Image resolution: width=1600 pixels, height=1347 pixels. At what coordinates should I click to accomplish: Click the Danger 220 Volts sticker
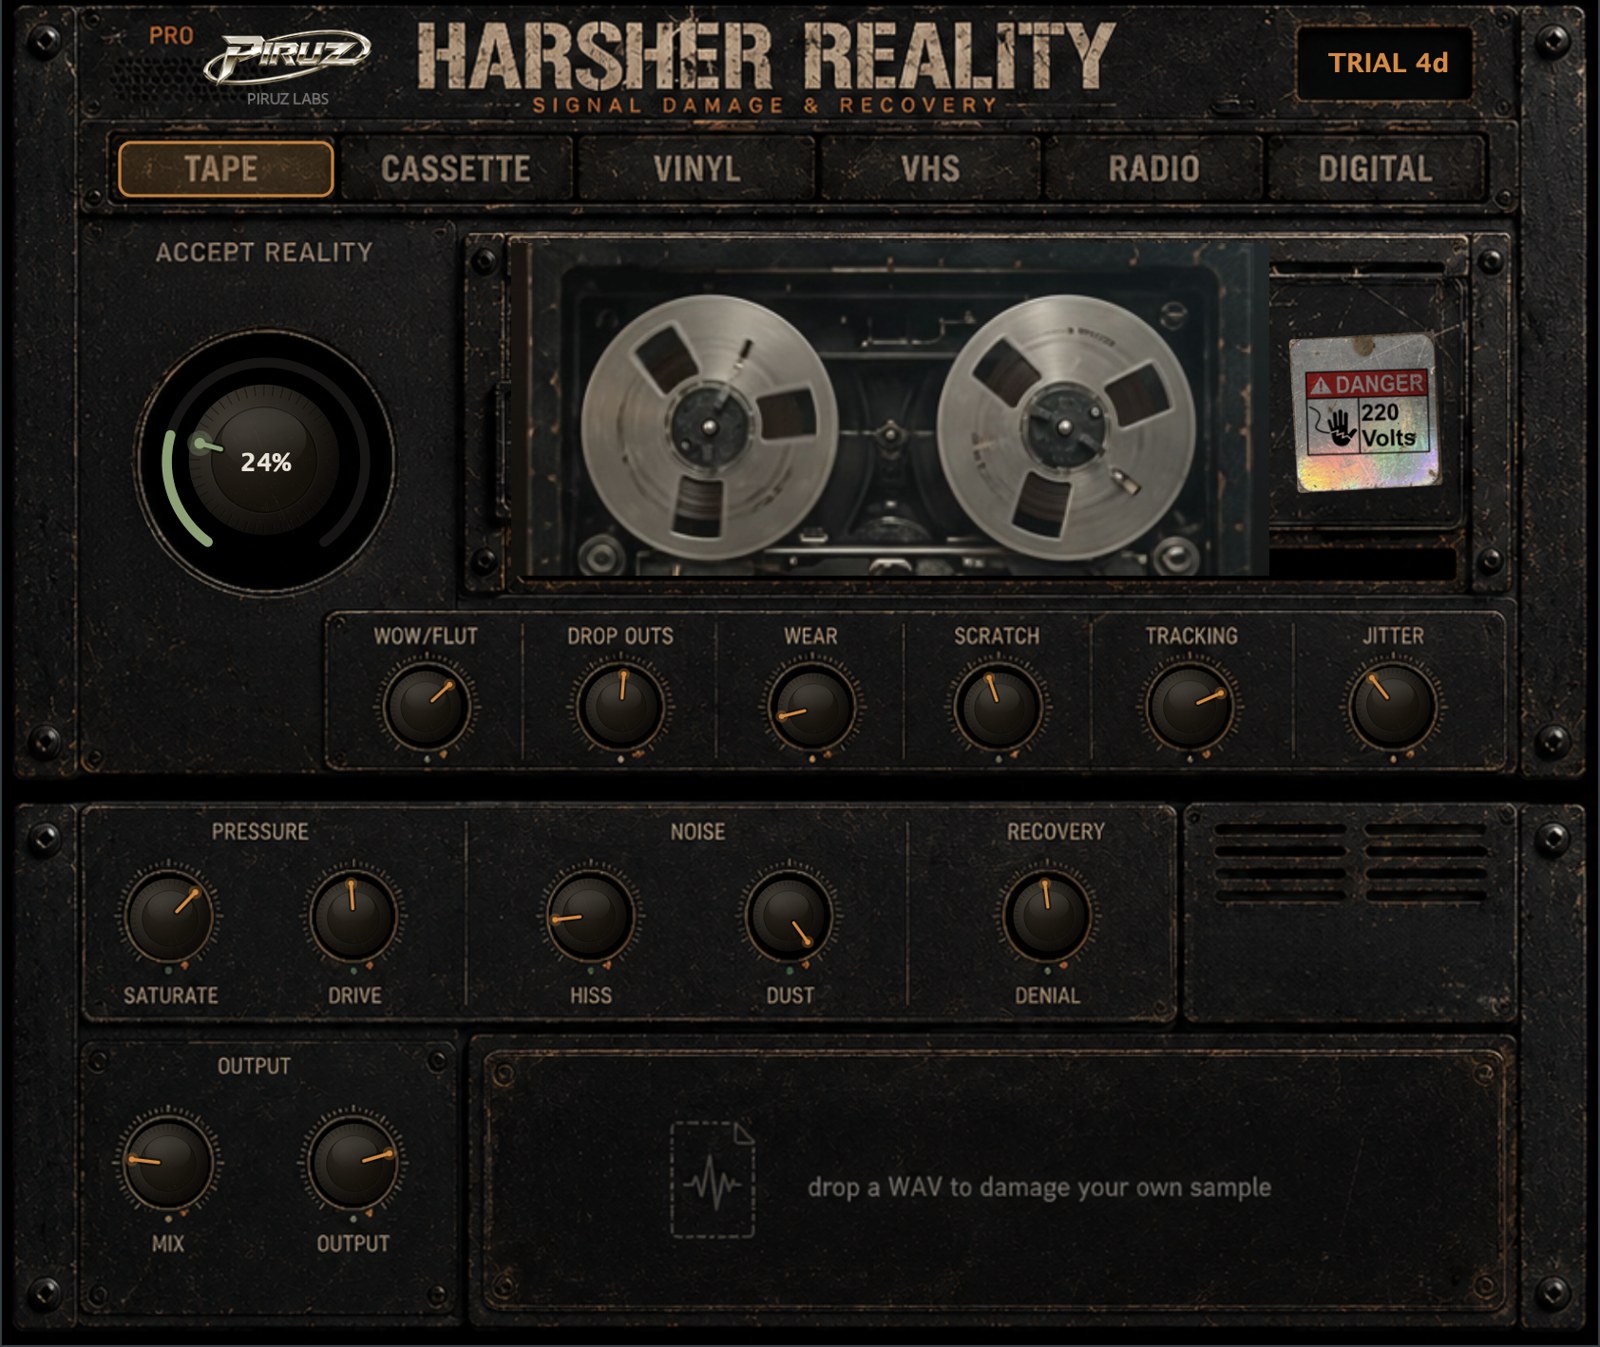point(1366,412)
